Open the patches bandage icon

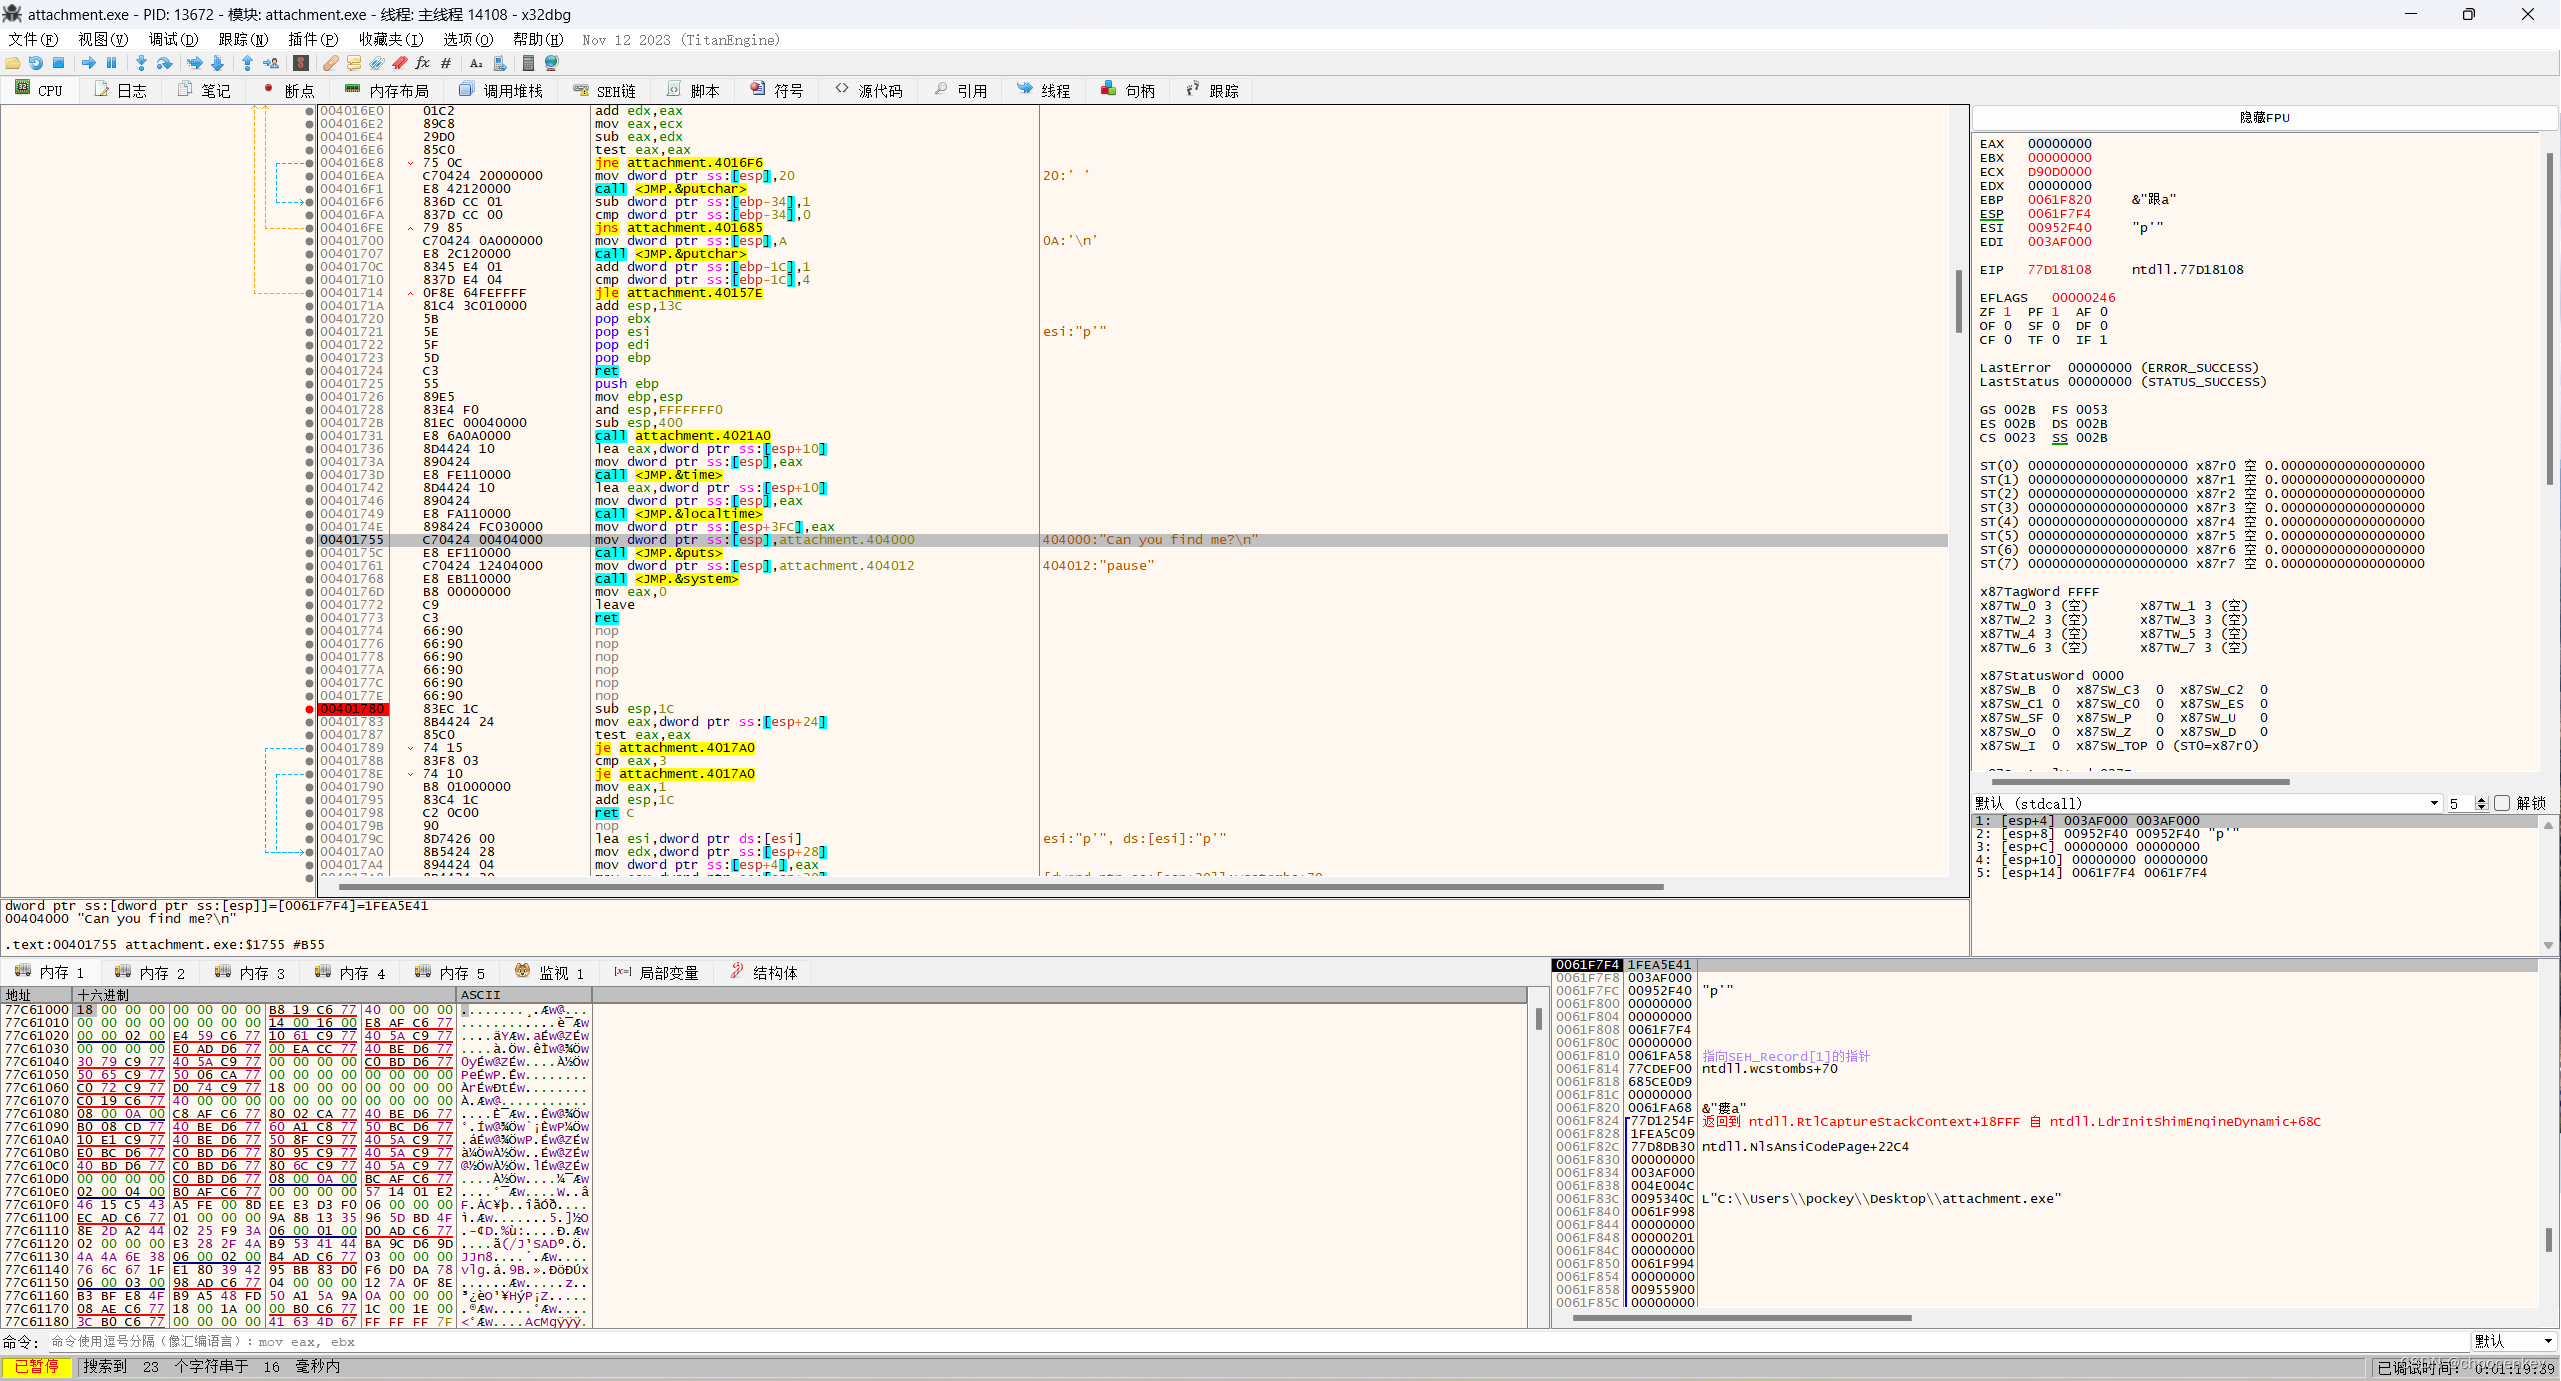[x=330, y=63]
